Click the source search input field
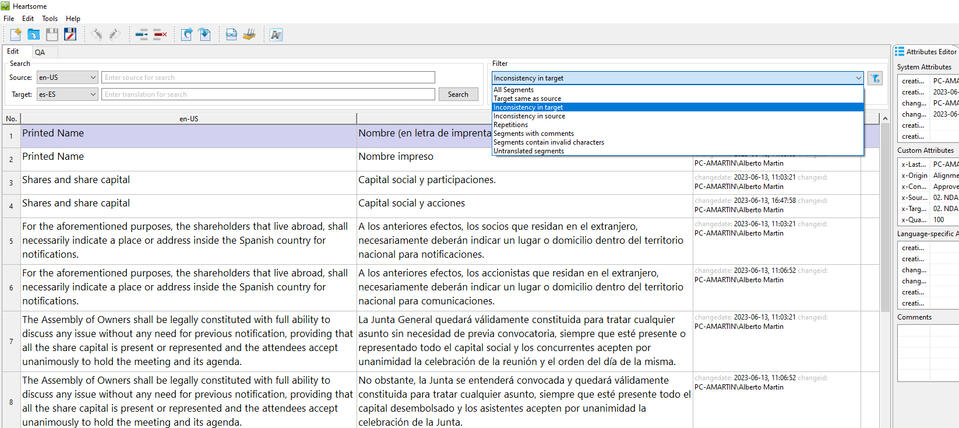The width and height of the screenshot is (959, 428). [268, 77]
